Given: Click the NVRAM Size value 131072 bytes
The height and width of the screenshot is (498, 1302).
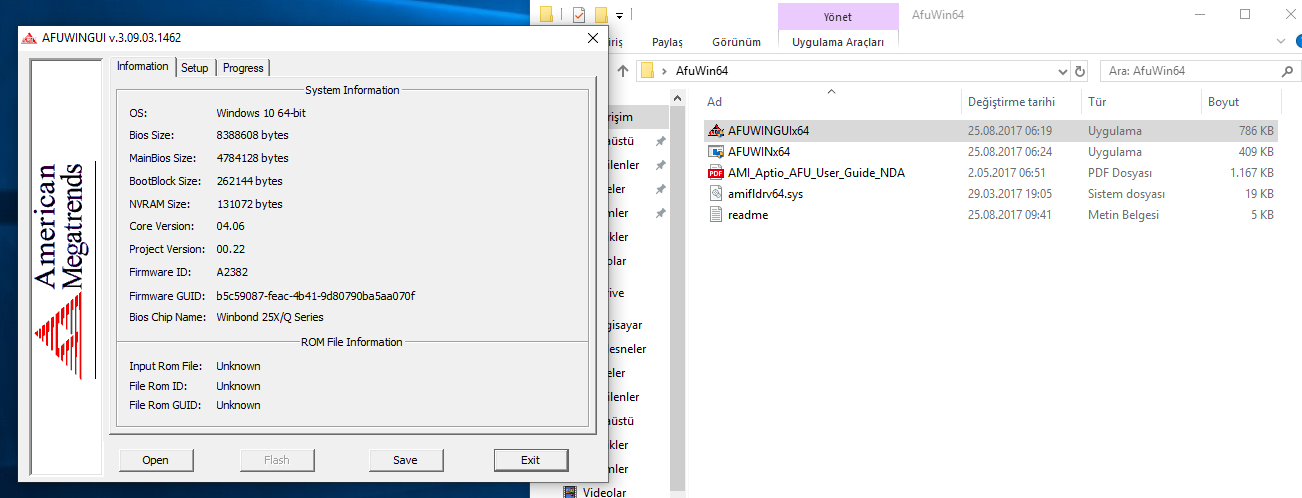Looking at the screenshot, I should pos(249,204).
